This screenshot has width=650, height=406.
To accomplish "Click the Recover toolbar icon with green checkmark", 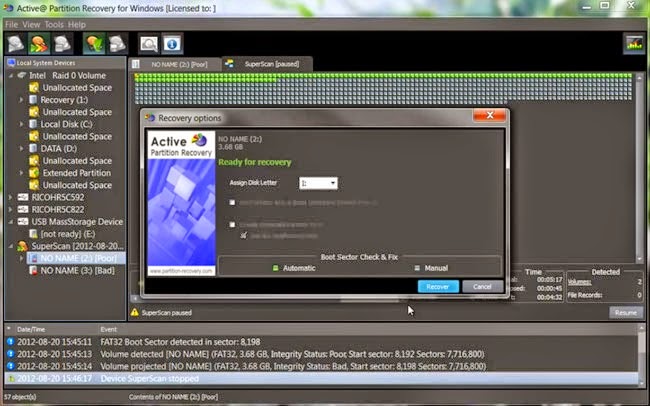I will point(94,44).
